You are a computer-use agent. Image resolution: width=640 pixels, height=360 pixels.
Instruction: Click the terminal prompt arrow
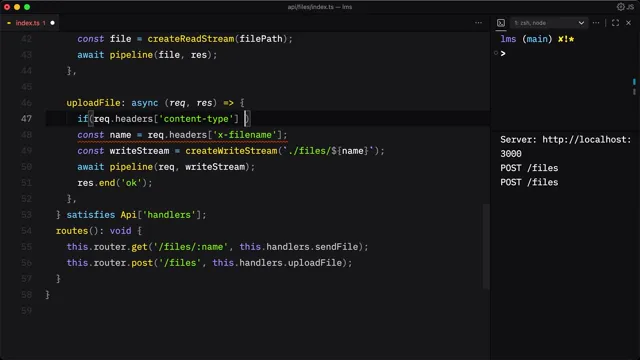point(503,53)
